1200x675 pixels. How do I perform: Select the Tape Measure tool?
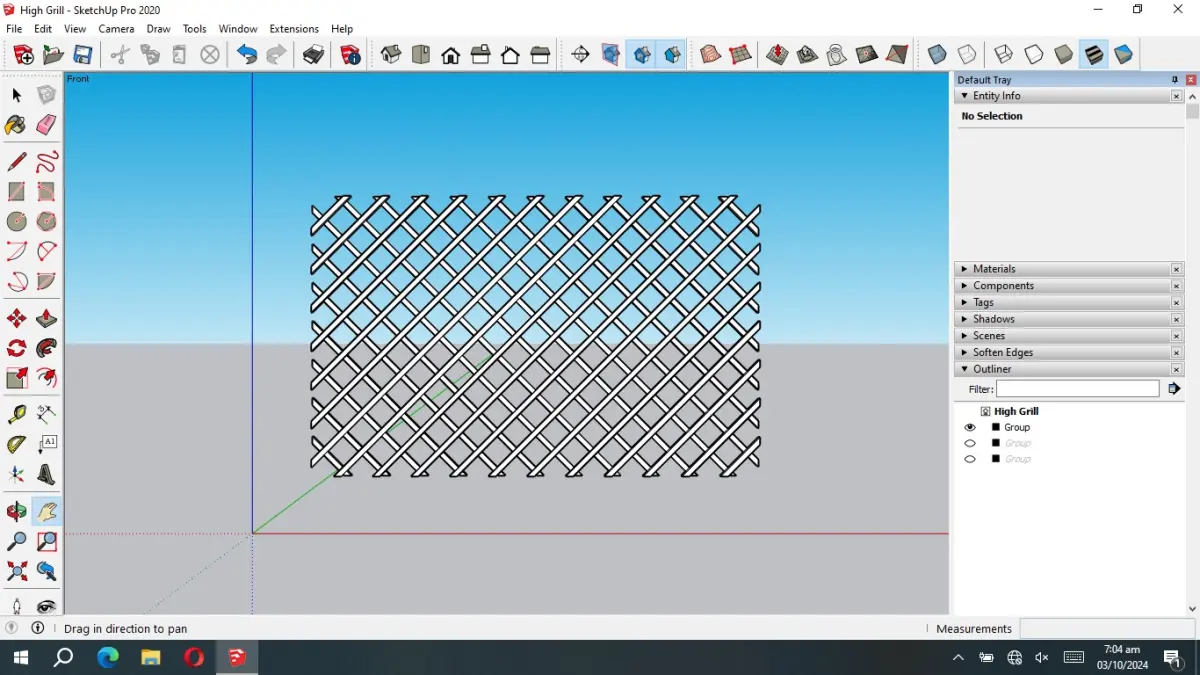click(x=16, y=414)
